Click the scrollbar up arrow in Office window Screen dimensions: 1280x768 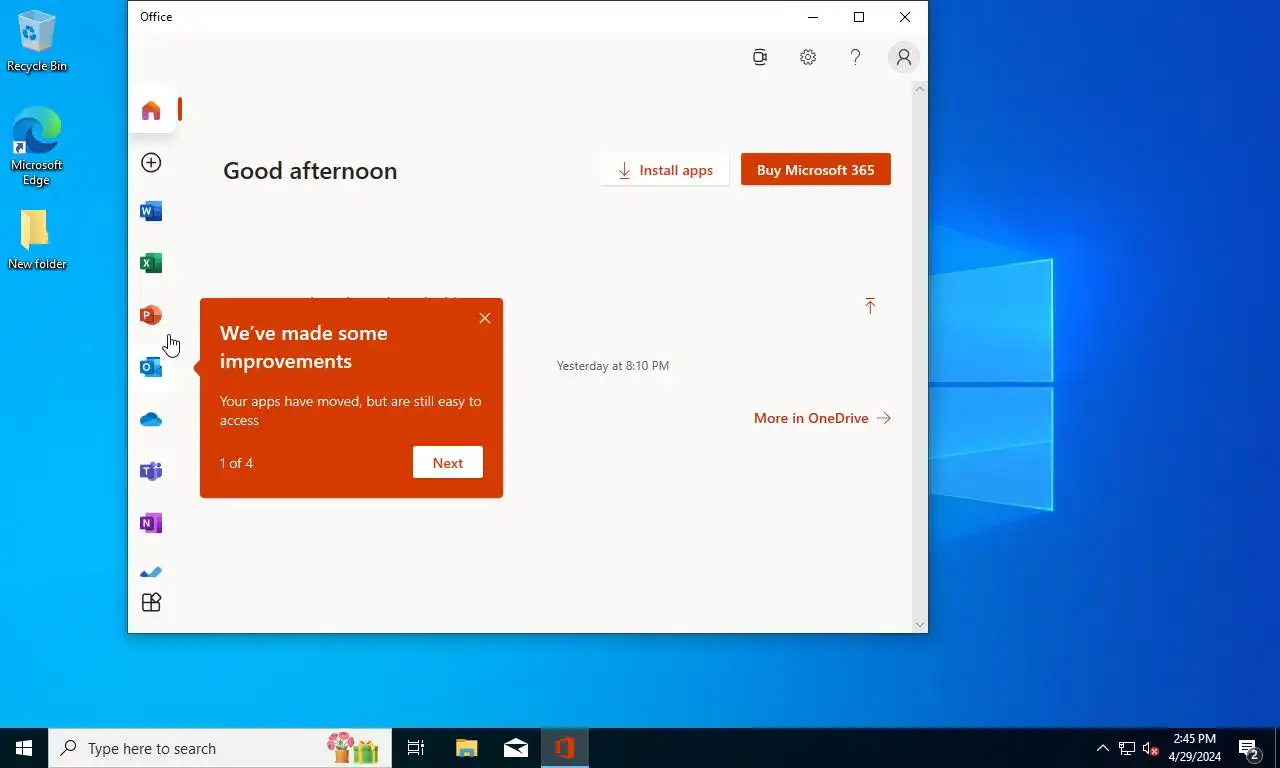[x=920, y=89]
